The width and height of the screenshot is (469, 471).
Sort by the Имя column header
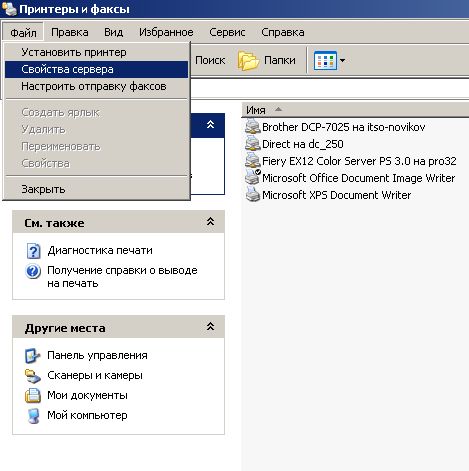(256, 110)
